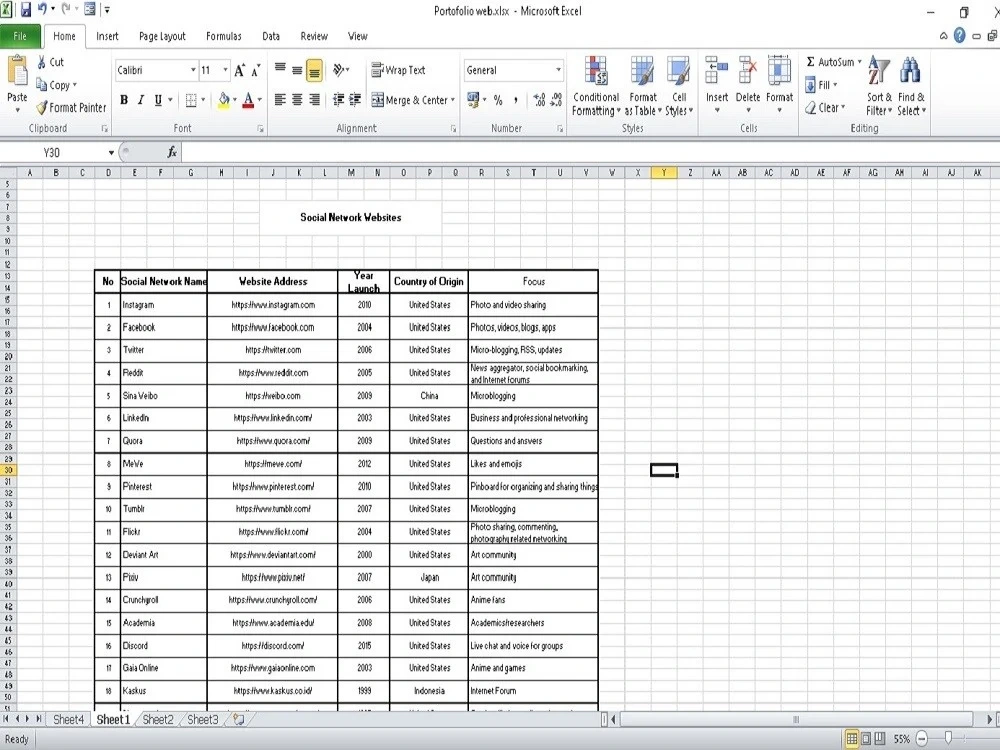Click the Insert cells icon

[x=716, y=71]
